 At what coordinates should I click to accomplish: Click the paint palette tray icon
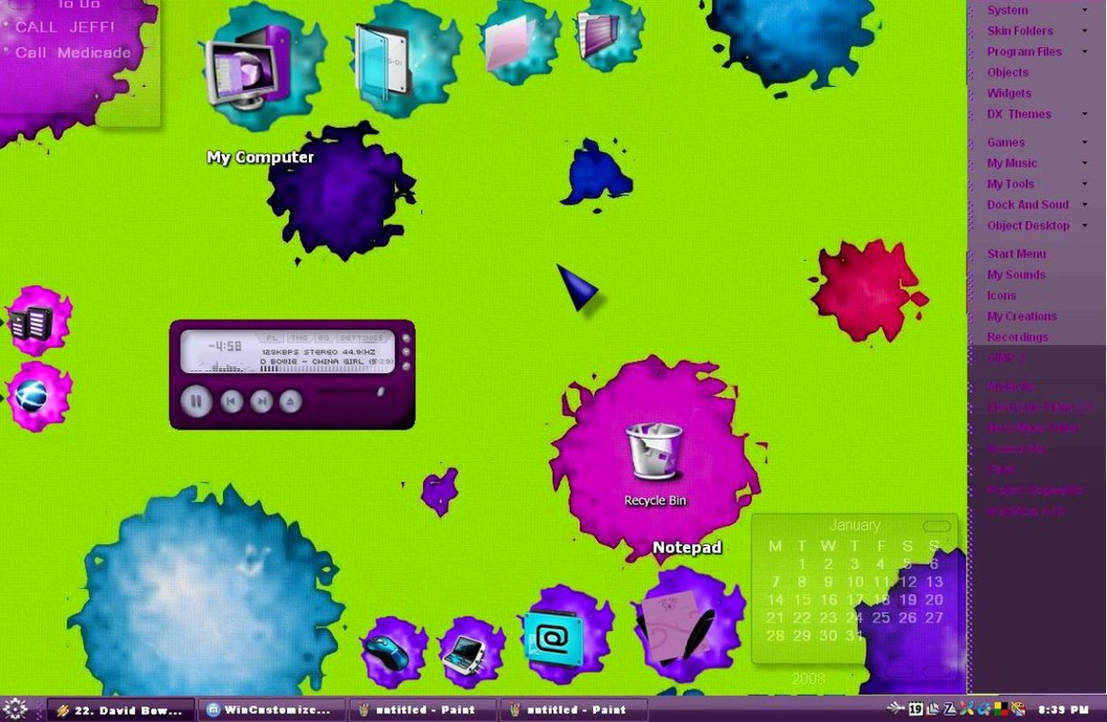click(1017, 709)
